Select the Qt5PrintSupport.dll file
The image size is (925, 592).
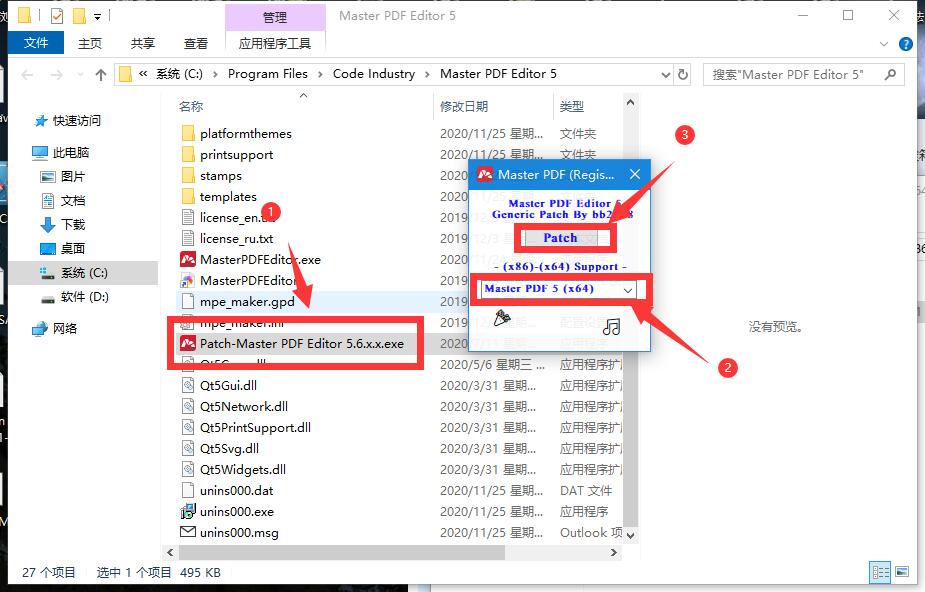255,427
